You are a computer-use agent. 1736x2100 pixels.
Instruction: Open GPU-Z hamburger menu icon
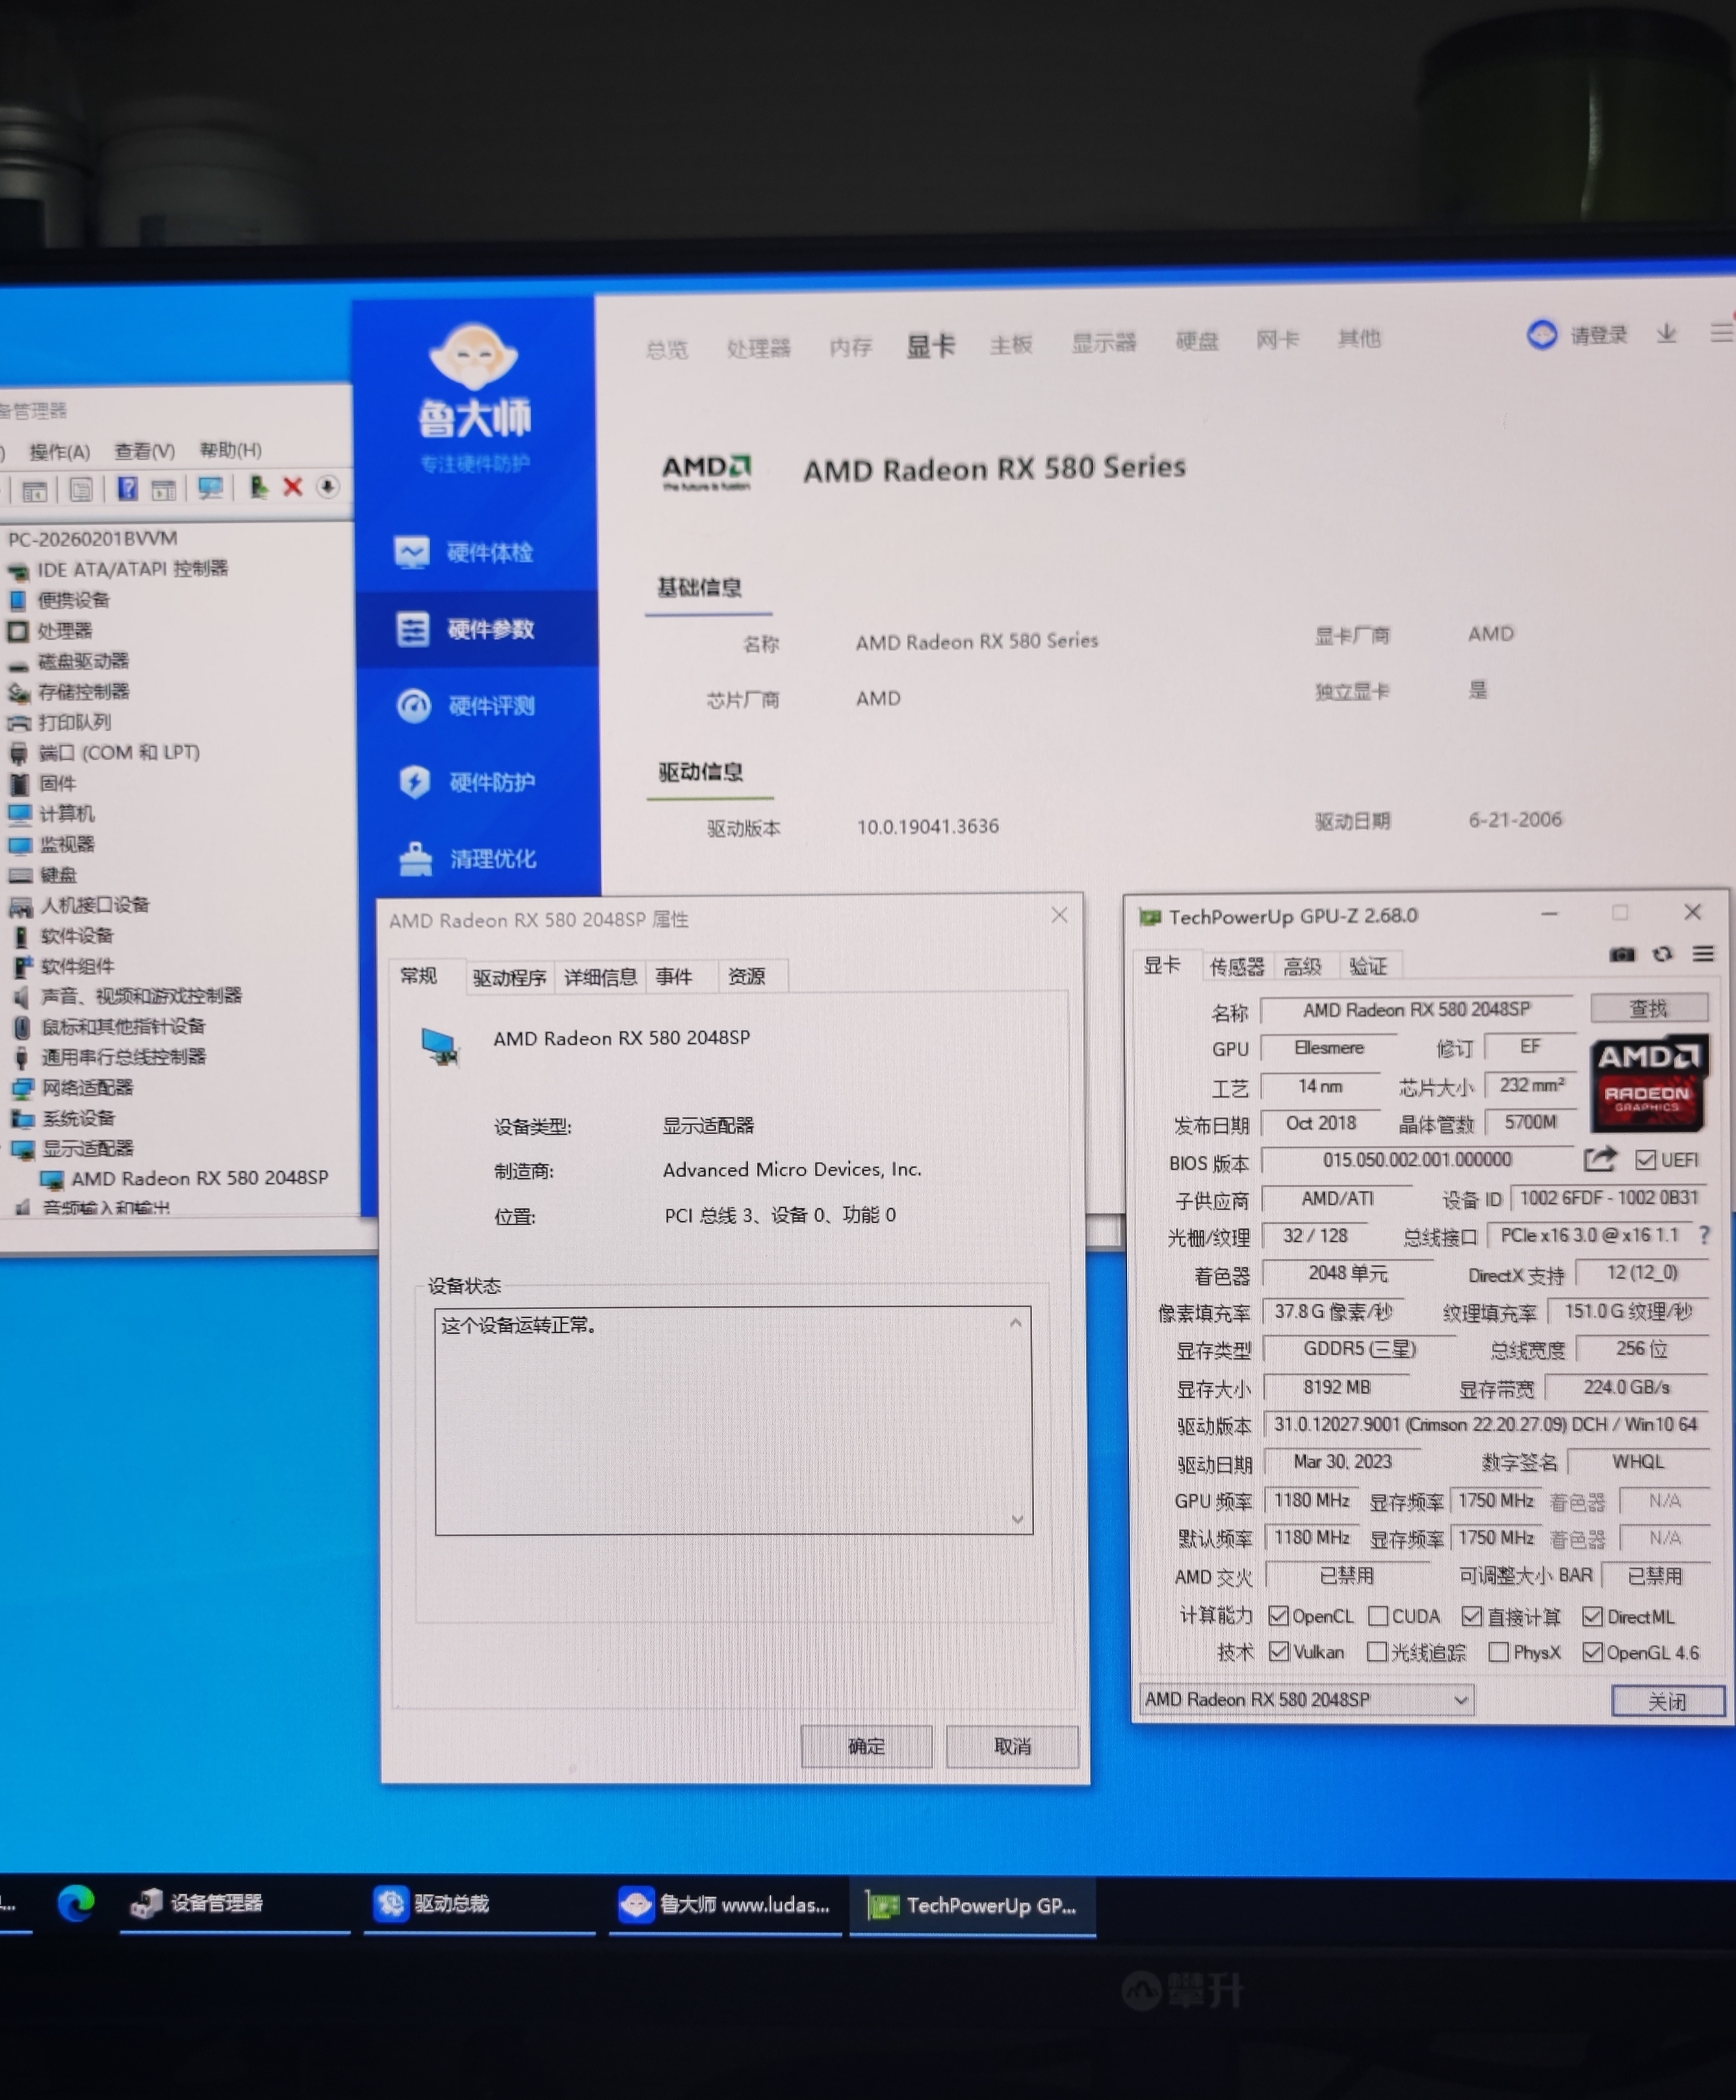tap(1703, 955)
